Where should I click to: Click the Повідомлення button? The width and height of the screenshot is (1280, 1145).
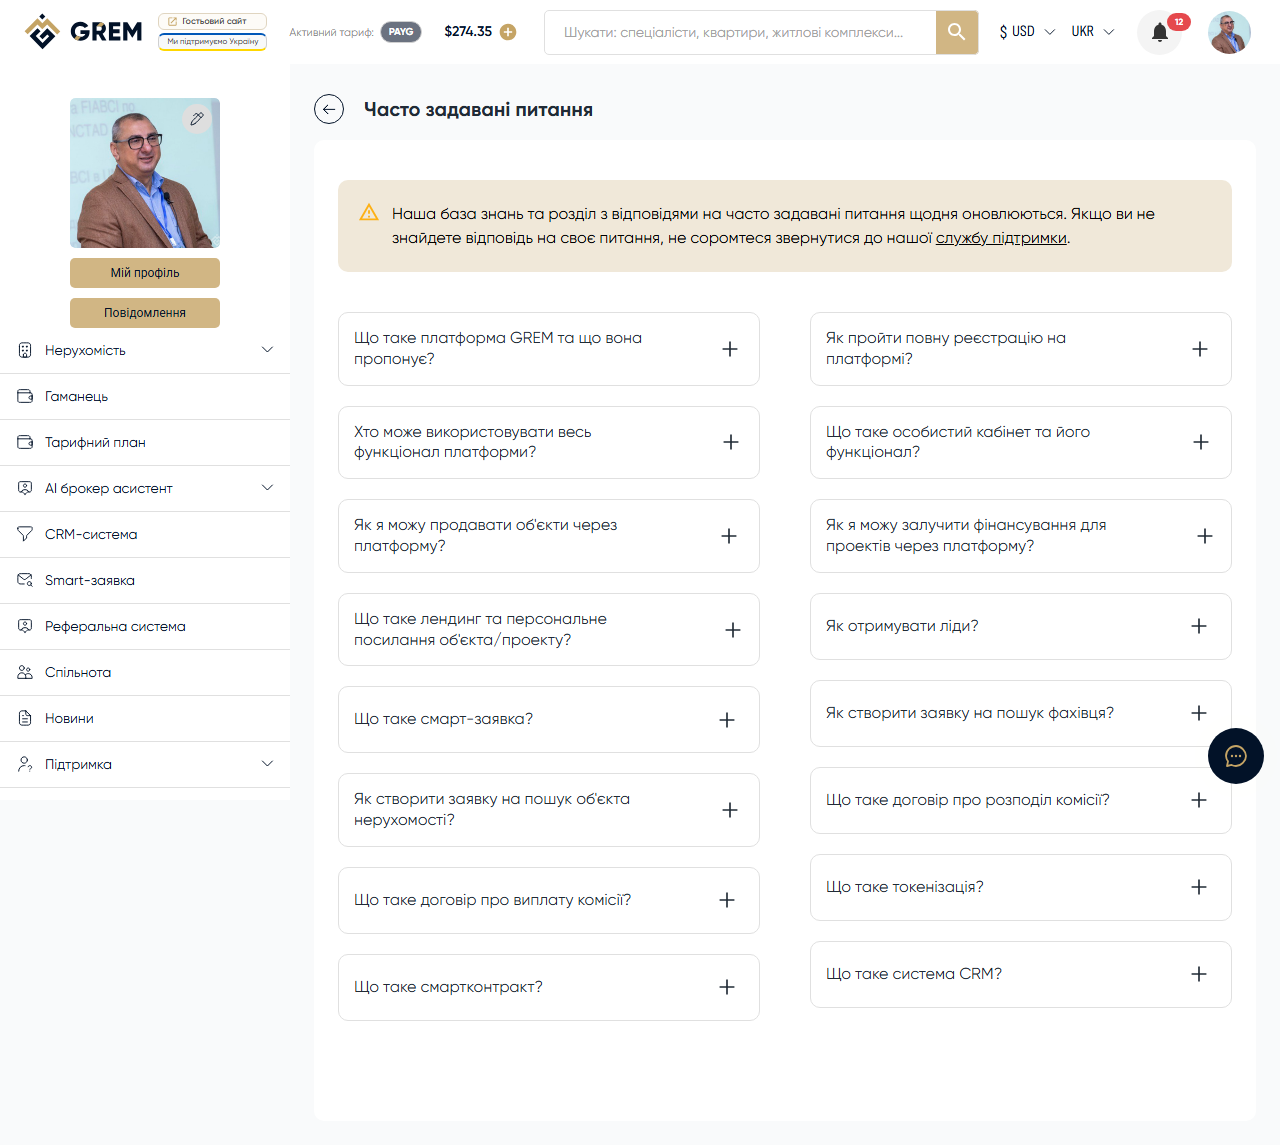pyautogui.click(x=145, y=313)
